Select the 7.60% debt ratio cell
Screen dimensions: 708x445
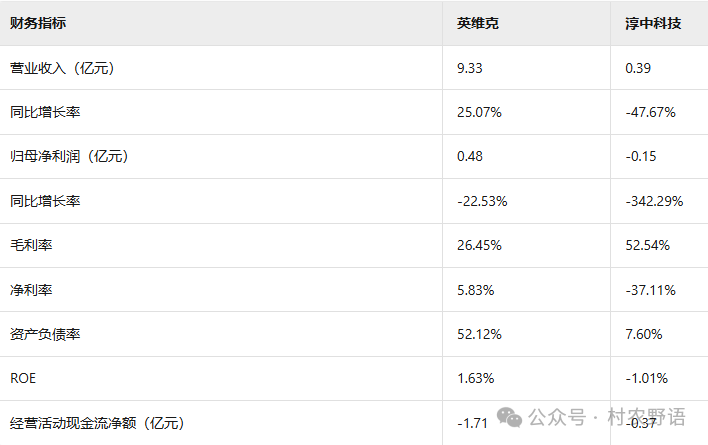pos(643,334)
